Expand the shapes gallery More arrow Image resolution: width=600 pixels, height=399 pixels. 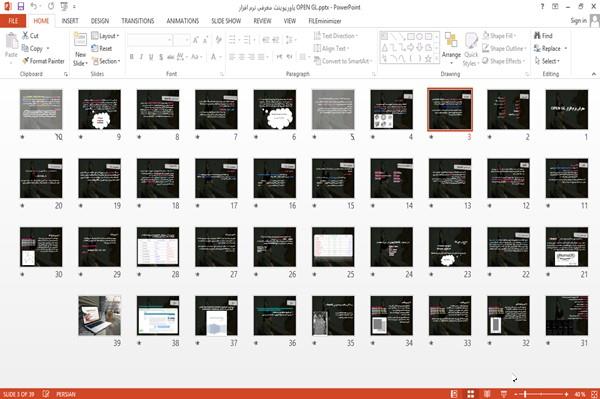click(x=436, y=59)
